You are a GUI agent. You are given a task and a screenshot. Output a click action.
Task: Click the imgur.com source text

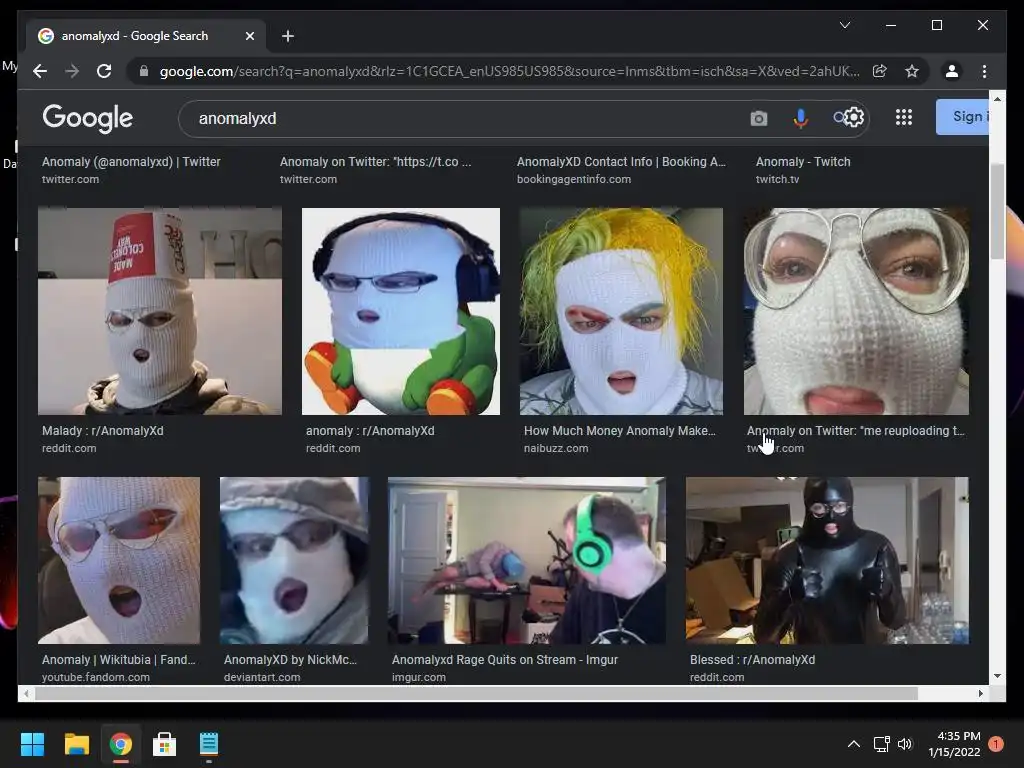click(419, 677)
